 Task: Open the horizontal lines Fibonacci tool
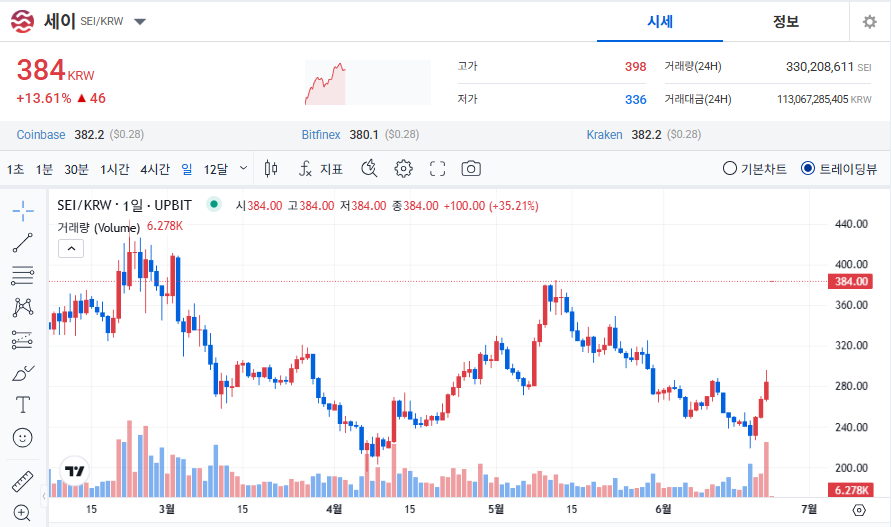click(x=23, y=275)
